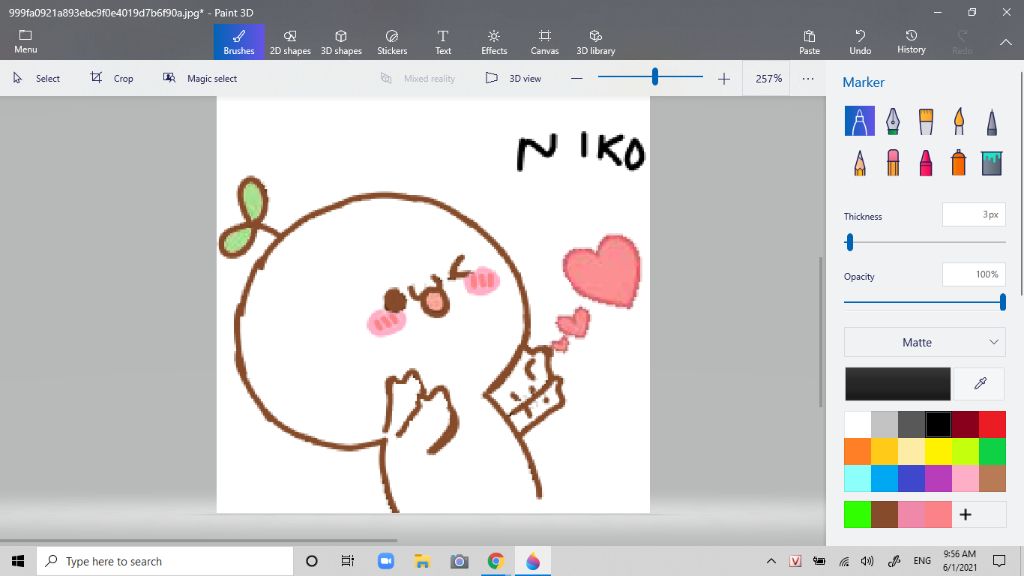
Task: Click the taskbar search box
Action: coord(165,561)
